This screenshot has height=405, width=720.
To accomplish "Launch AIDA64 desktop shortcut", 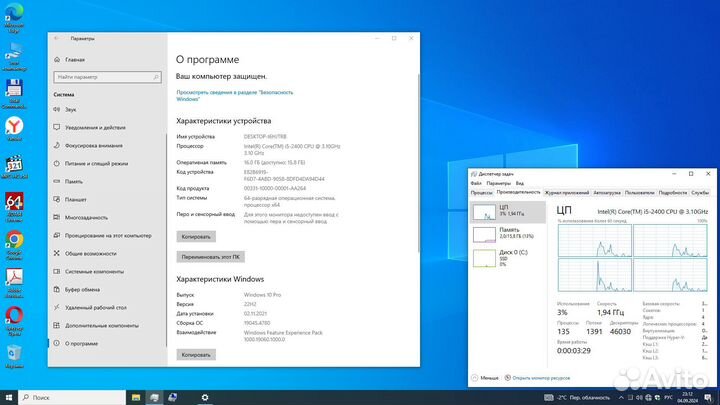I will (14, 208).
